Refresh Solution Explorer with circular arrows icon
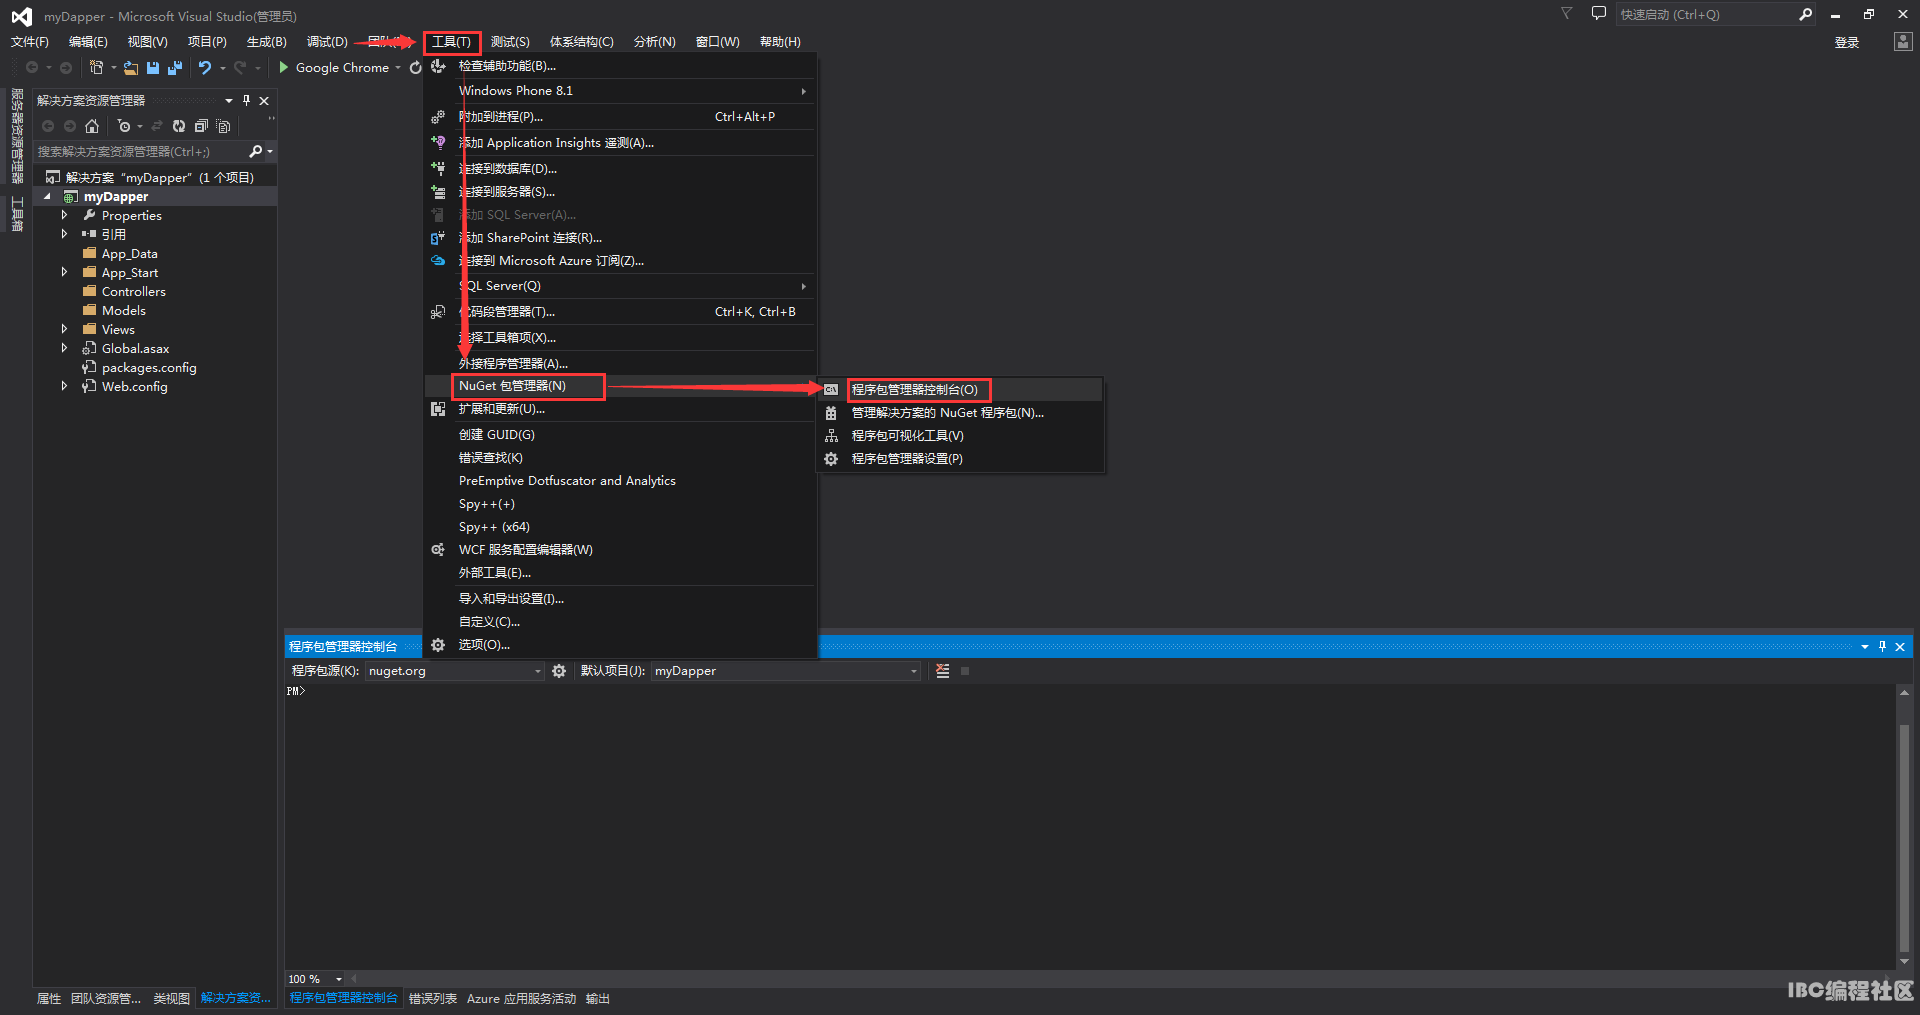The width and height of the screenshot is (1920, 1015). click(179, 126)
